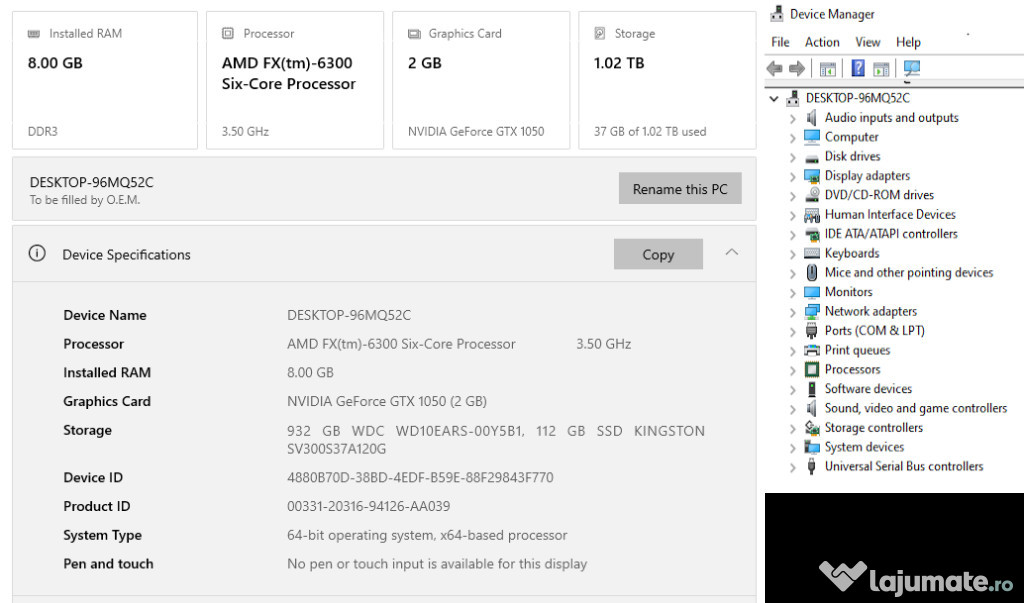Screen dimensions: 1024x603
Task: Click the Help toolbar icon in Device Manager
Action: point(857,69)
